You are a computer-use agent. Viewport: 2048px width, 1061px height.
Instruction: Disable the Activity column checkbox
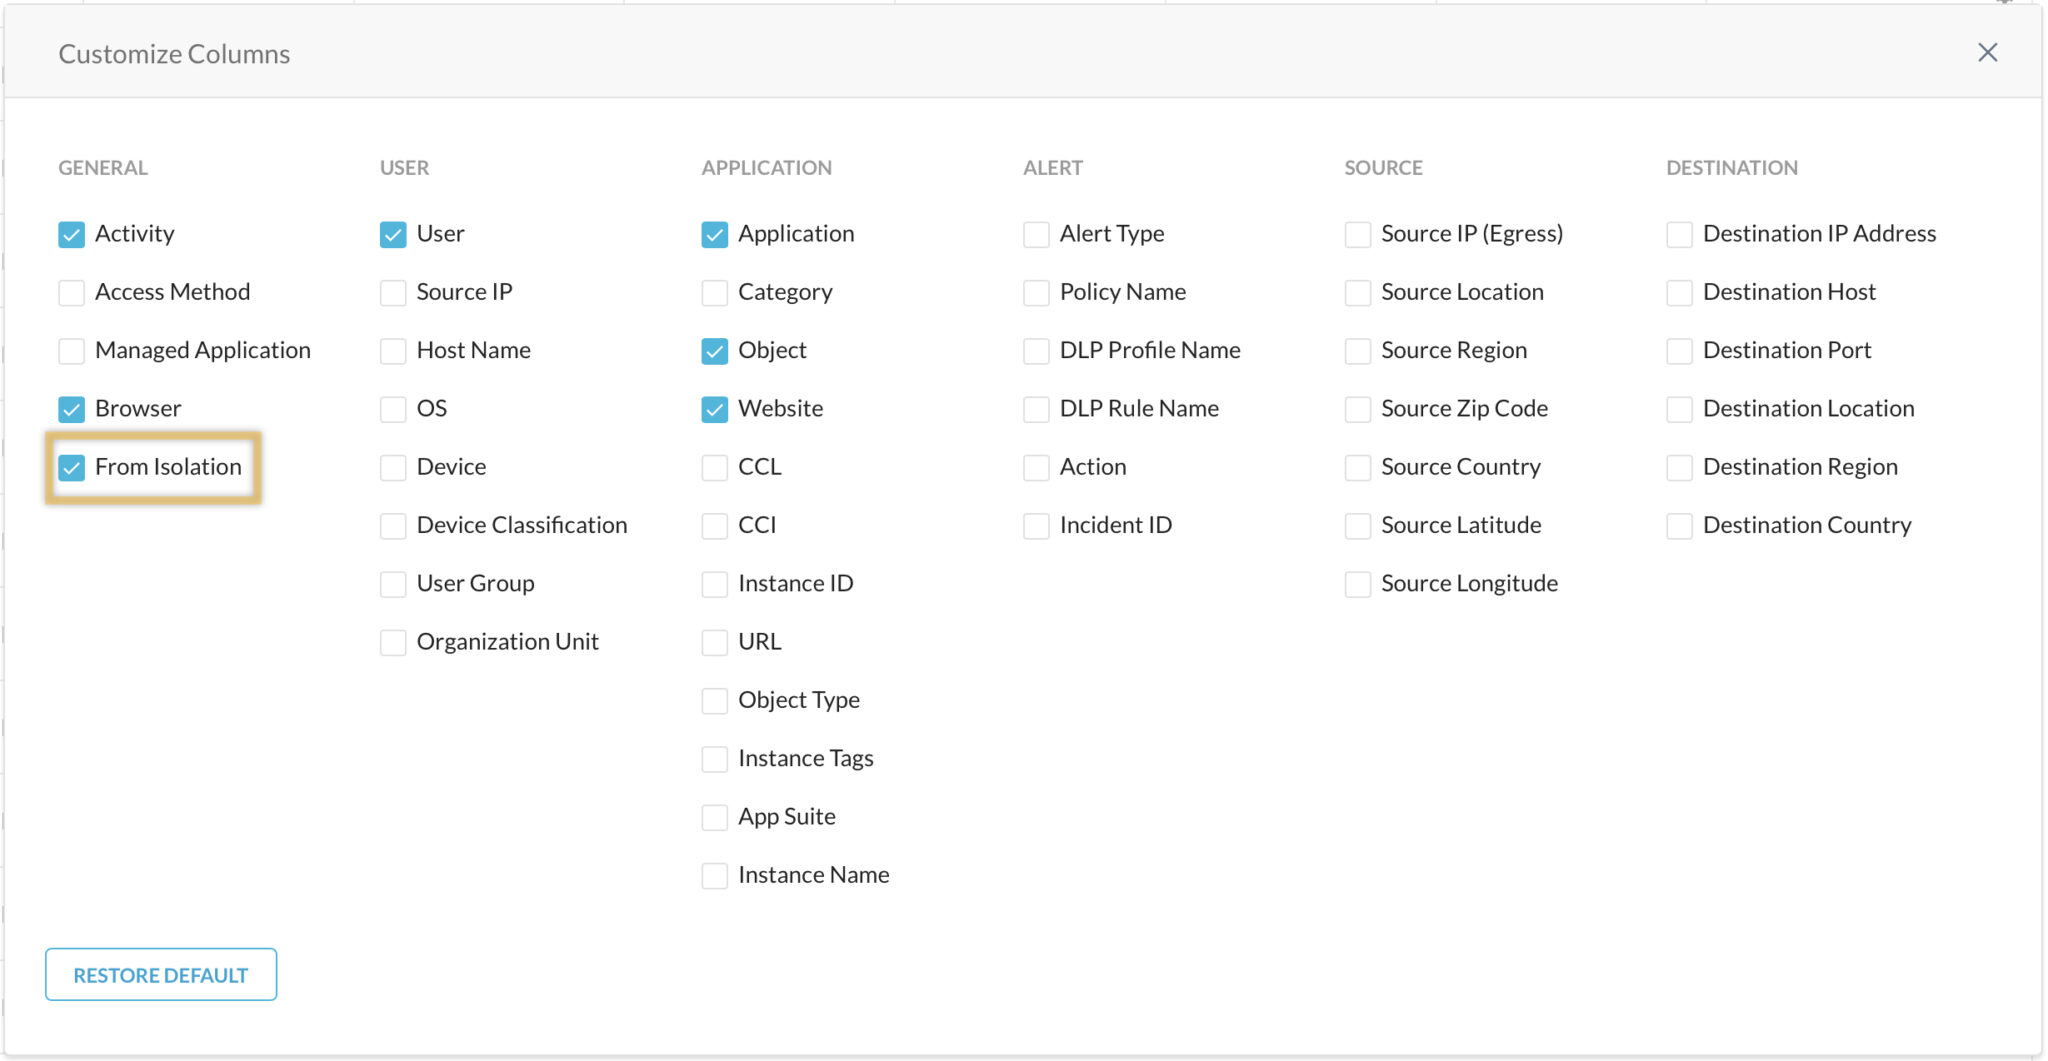72,235
